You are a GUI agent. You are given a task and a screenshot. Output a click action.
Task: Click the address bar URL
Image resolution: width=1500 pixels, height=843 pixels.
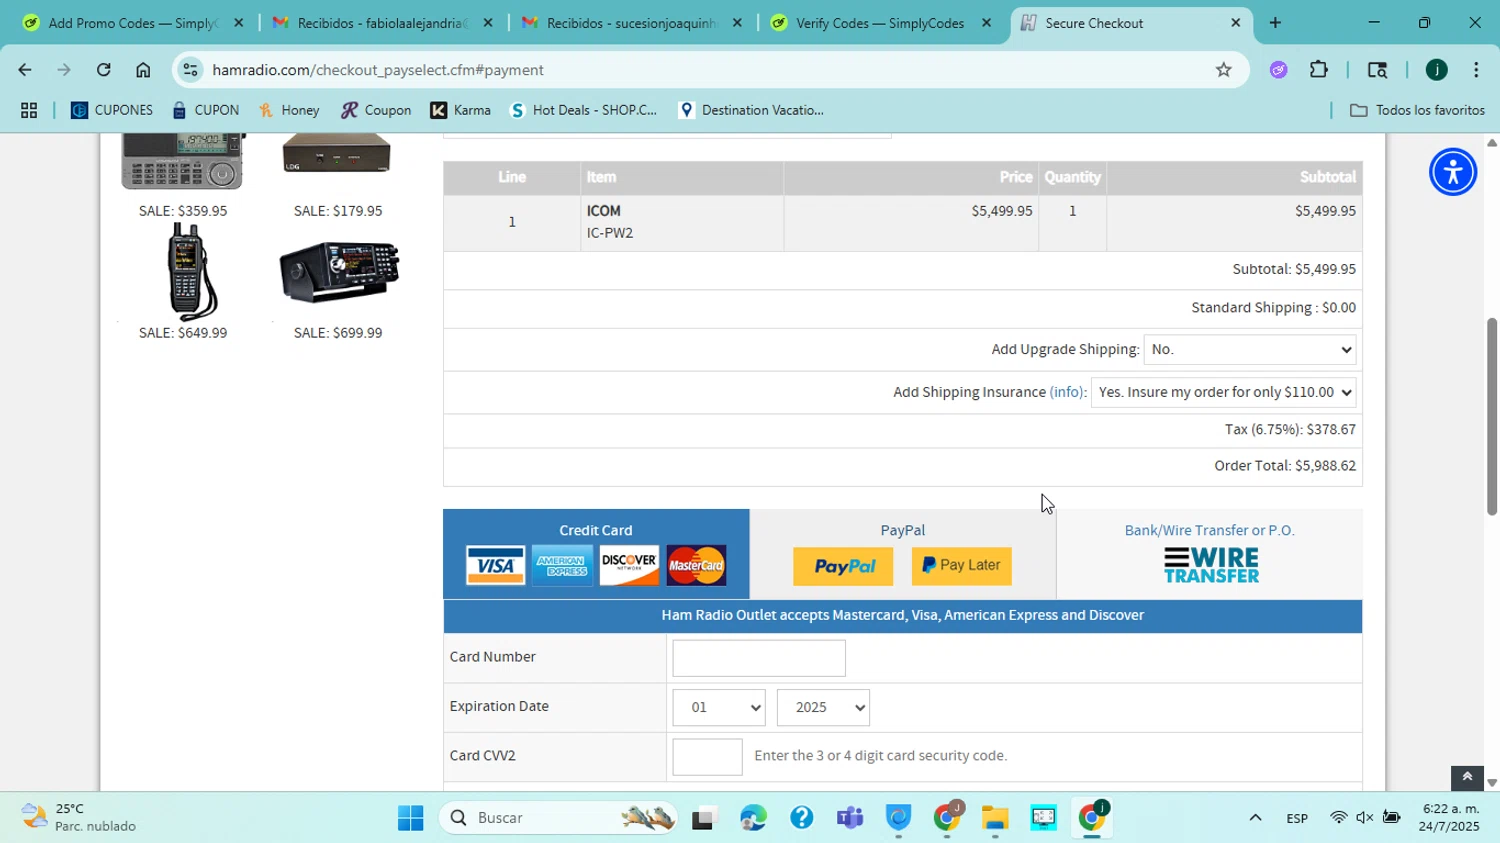click(x=378, y=70)
